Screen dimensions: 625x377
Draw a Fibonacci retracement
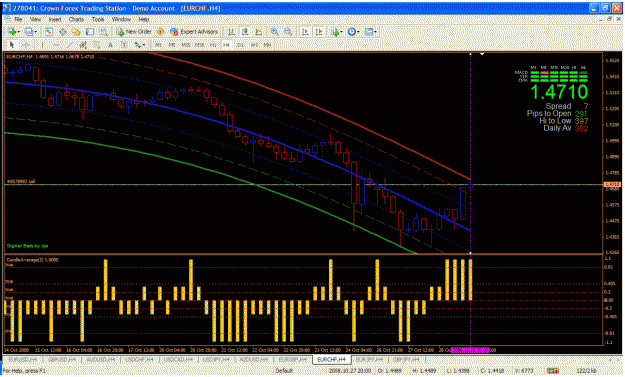96,45
